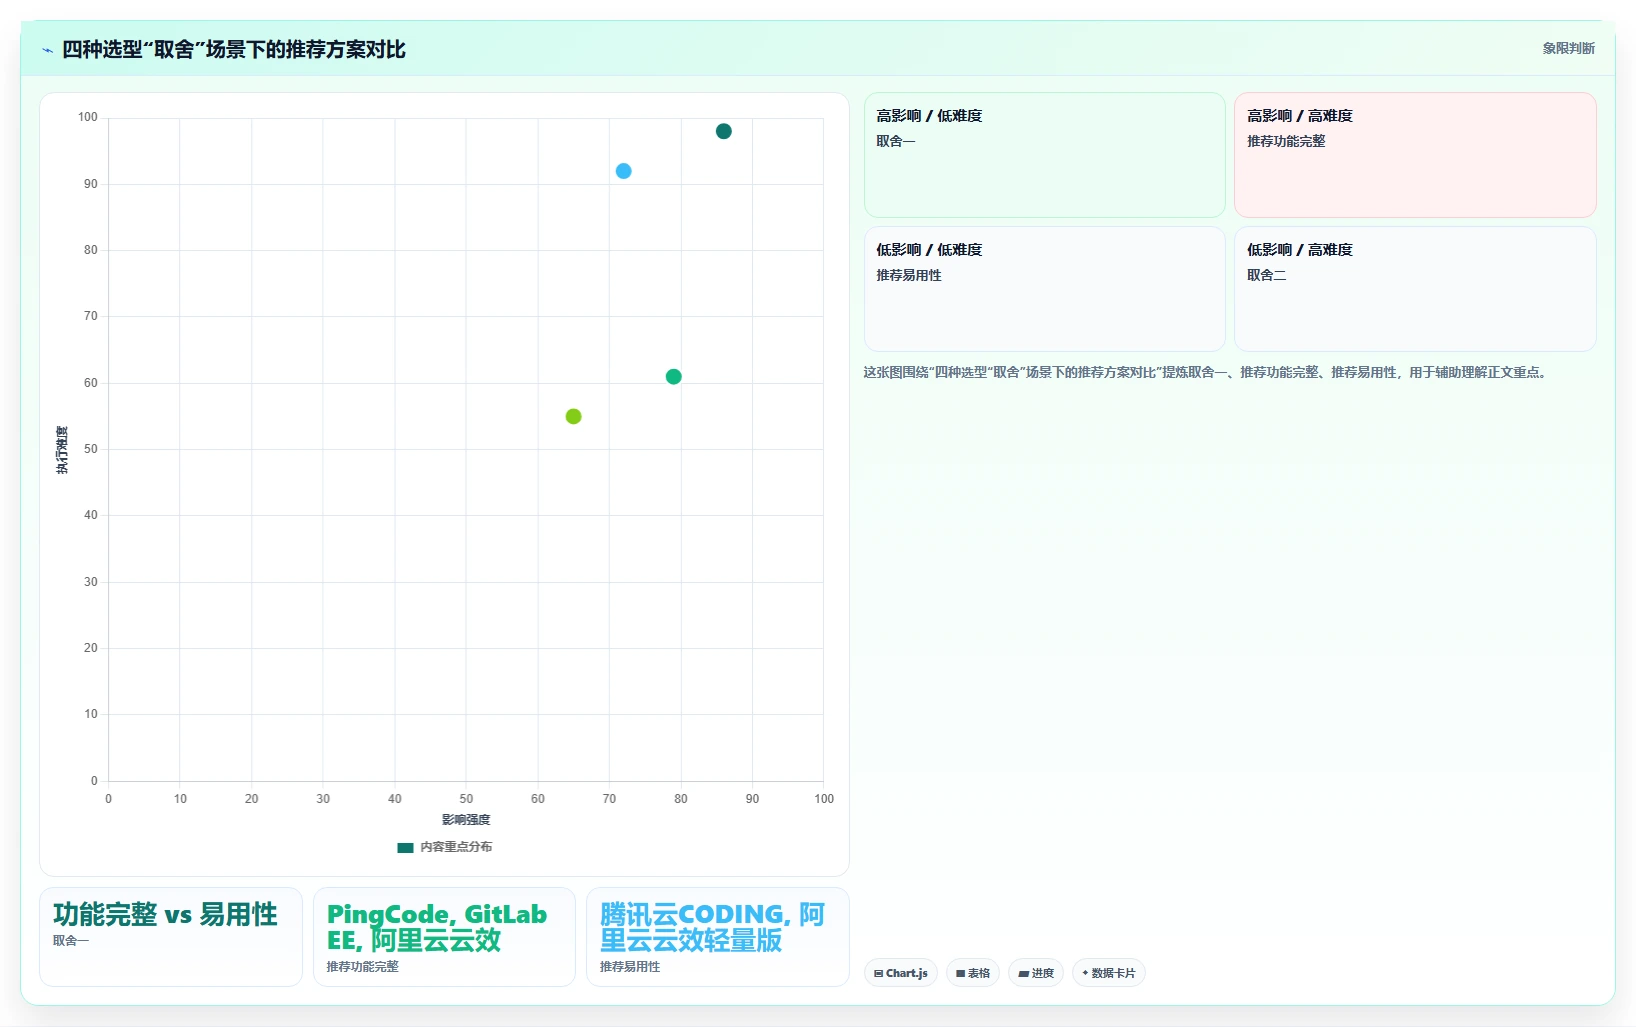This screenshot has width=1636, height=1027.
Task: Click the main title 四种选型 heading
Action: coord(234,49)
